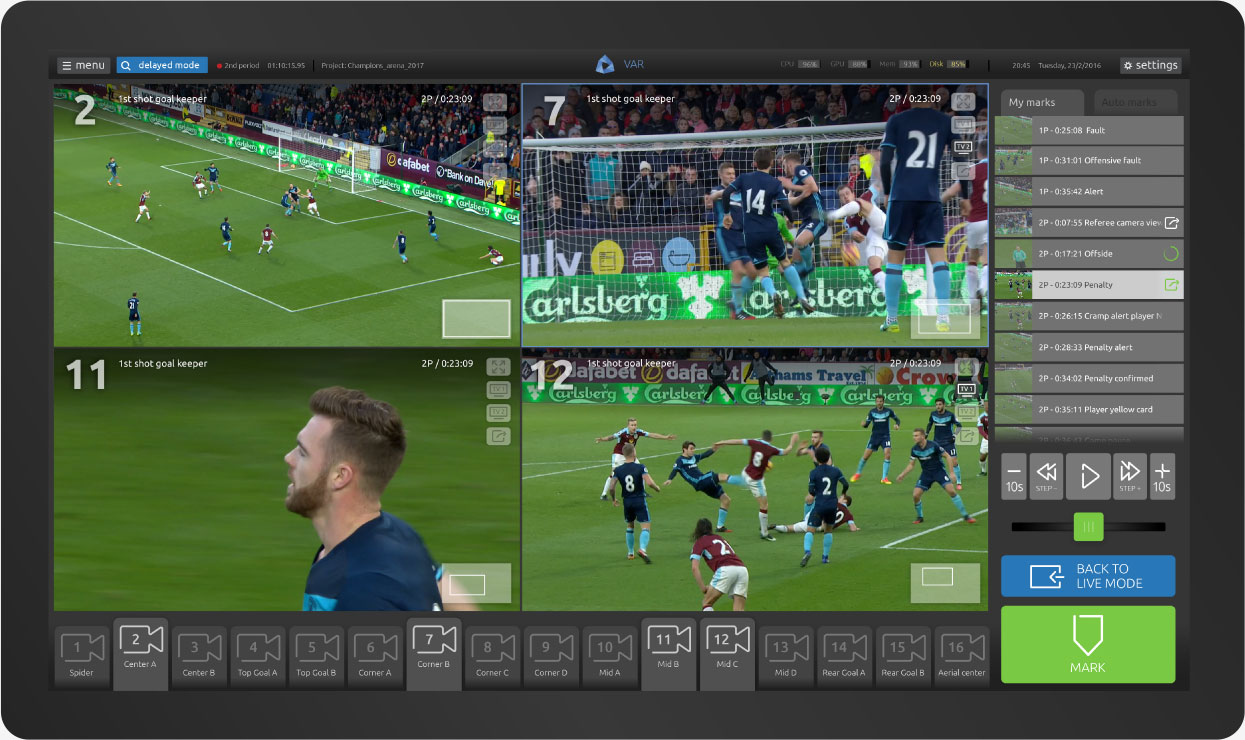Open mark 2P - 0:17:21 Offside
Screen dimensions: 1245x740
click(1089, 254)
